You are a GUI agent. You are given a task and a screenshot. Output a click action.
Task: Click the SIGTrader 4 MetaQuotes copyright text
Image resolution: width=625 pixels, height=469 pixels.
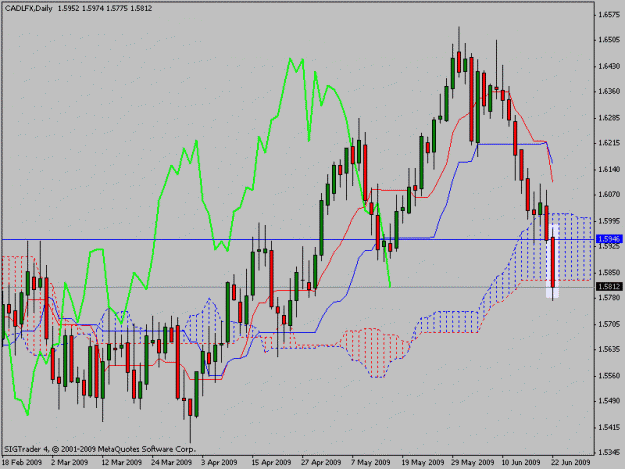(100, 449)
